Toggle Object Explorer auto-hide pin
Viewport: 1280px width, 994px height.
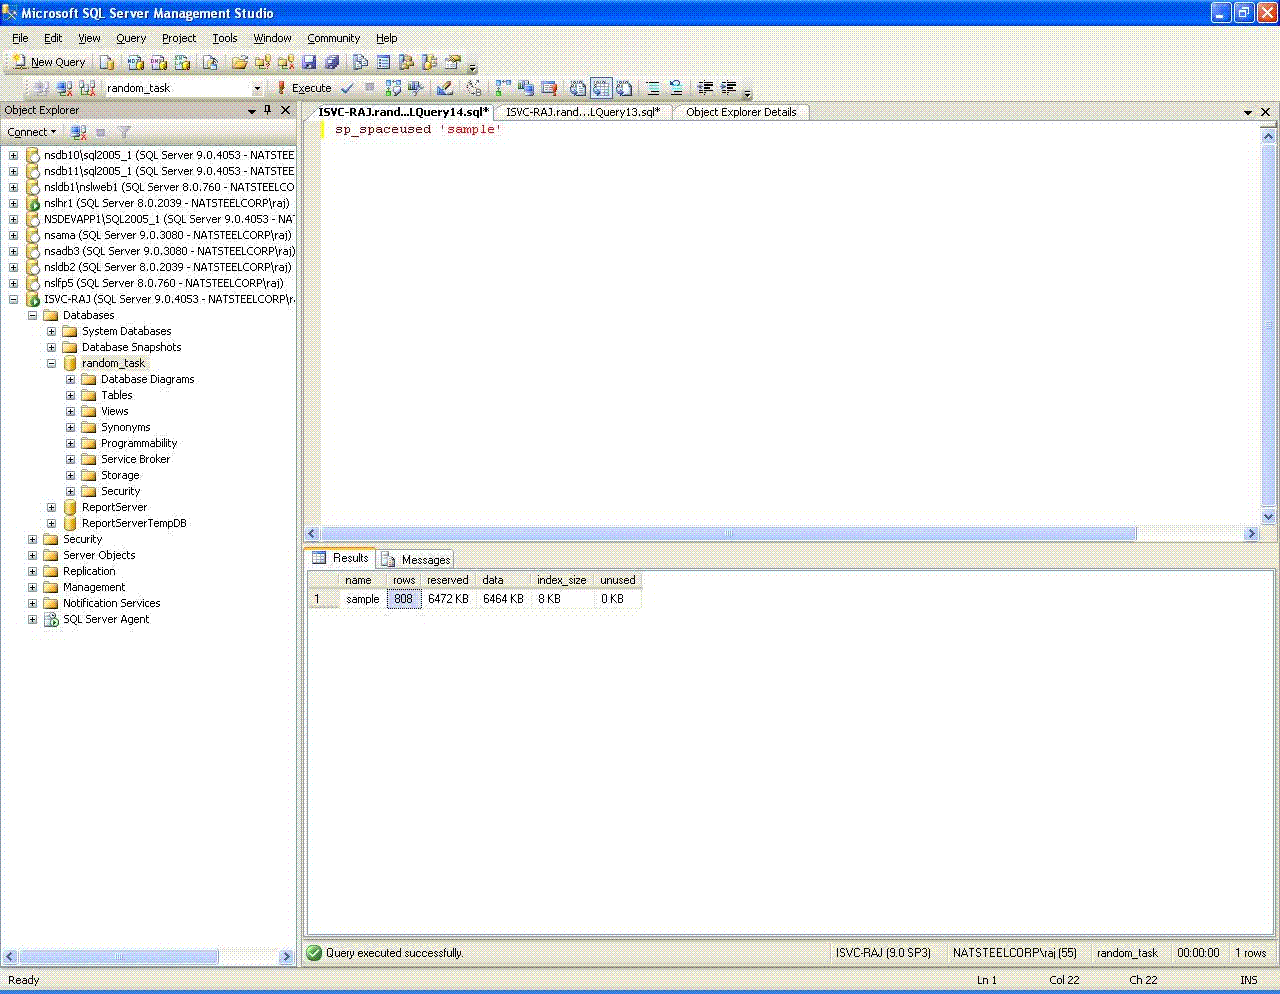coord(268,110)
